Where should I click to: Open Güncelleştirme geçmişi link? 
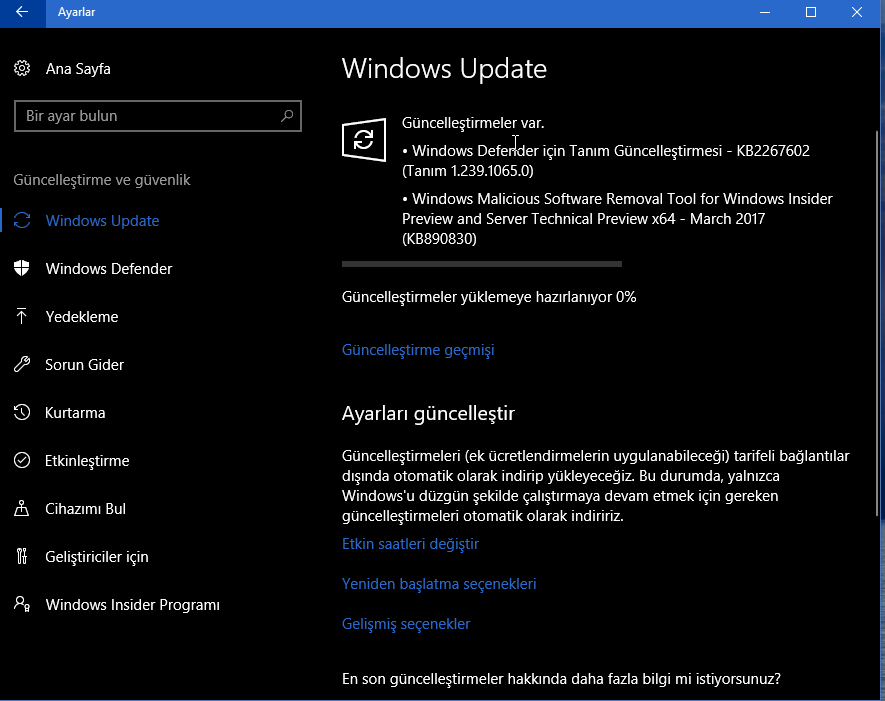coord(418,350)
